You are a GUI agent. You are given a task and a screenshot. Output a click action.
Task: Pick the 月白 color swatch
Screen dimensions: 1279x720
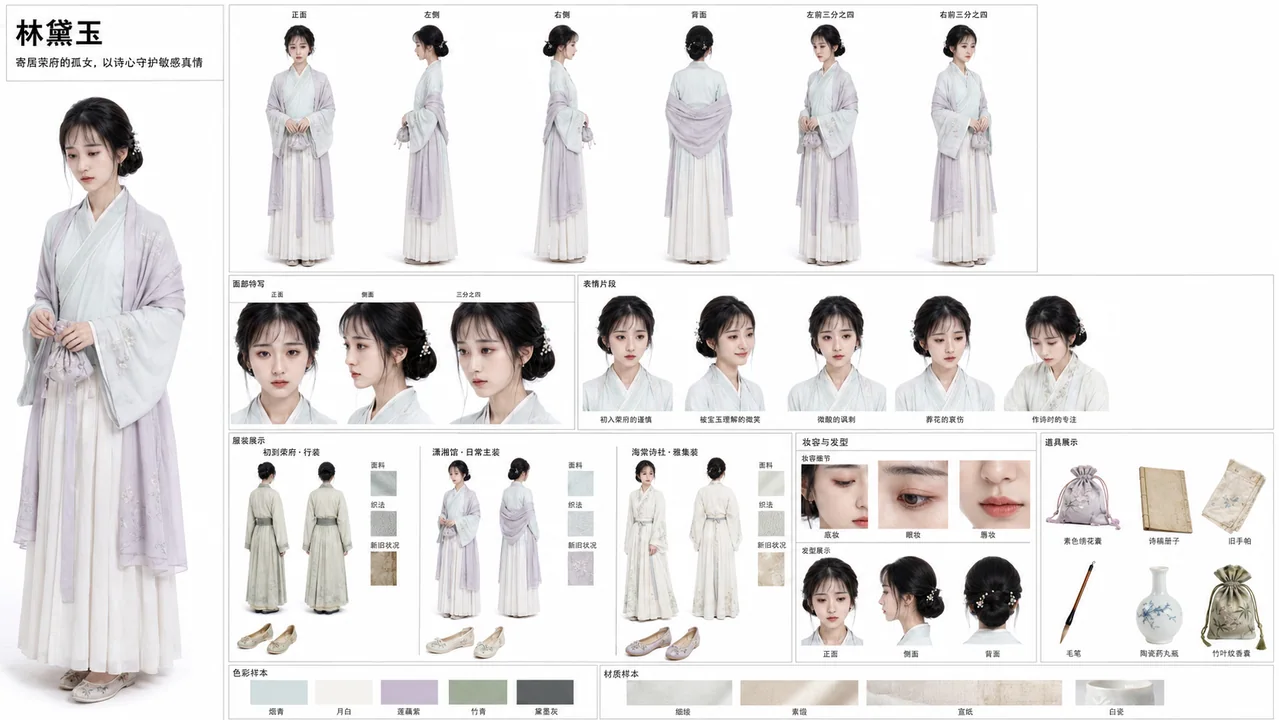point(344,692)
